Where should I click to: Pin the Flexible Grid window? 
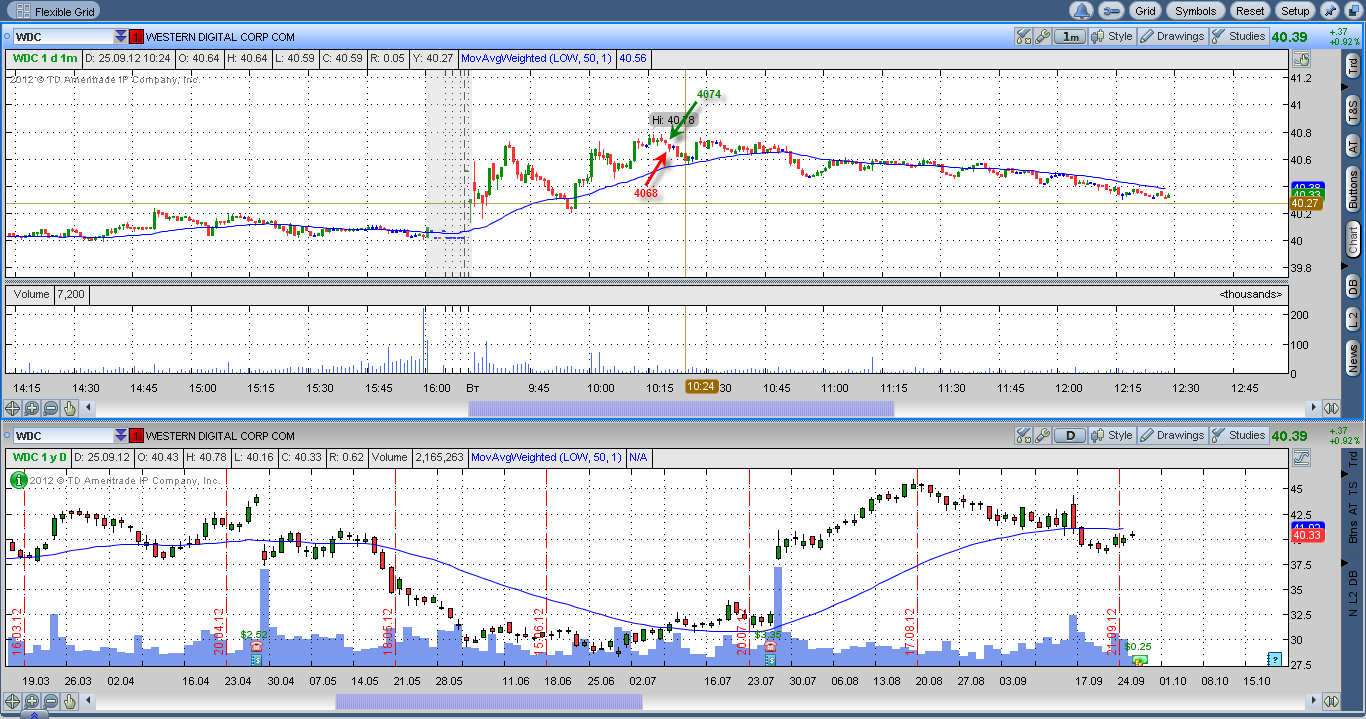coord(1330,11)
